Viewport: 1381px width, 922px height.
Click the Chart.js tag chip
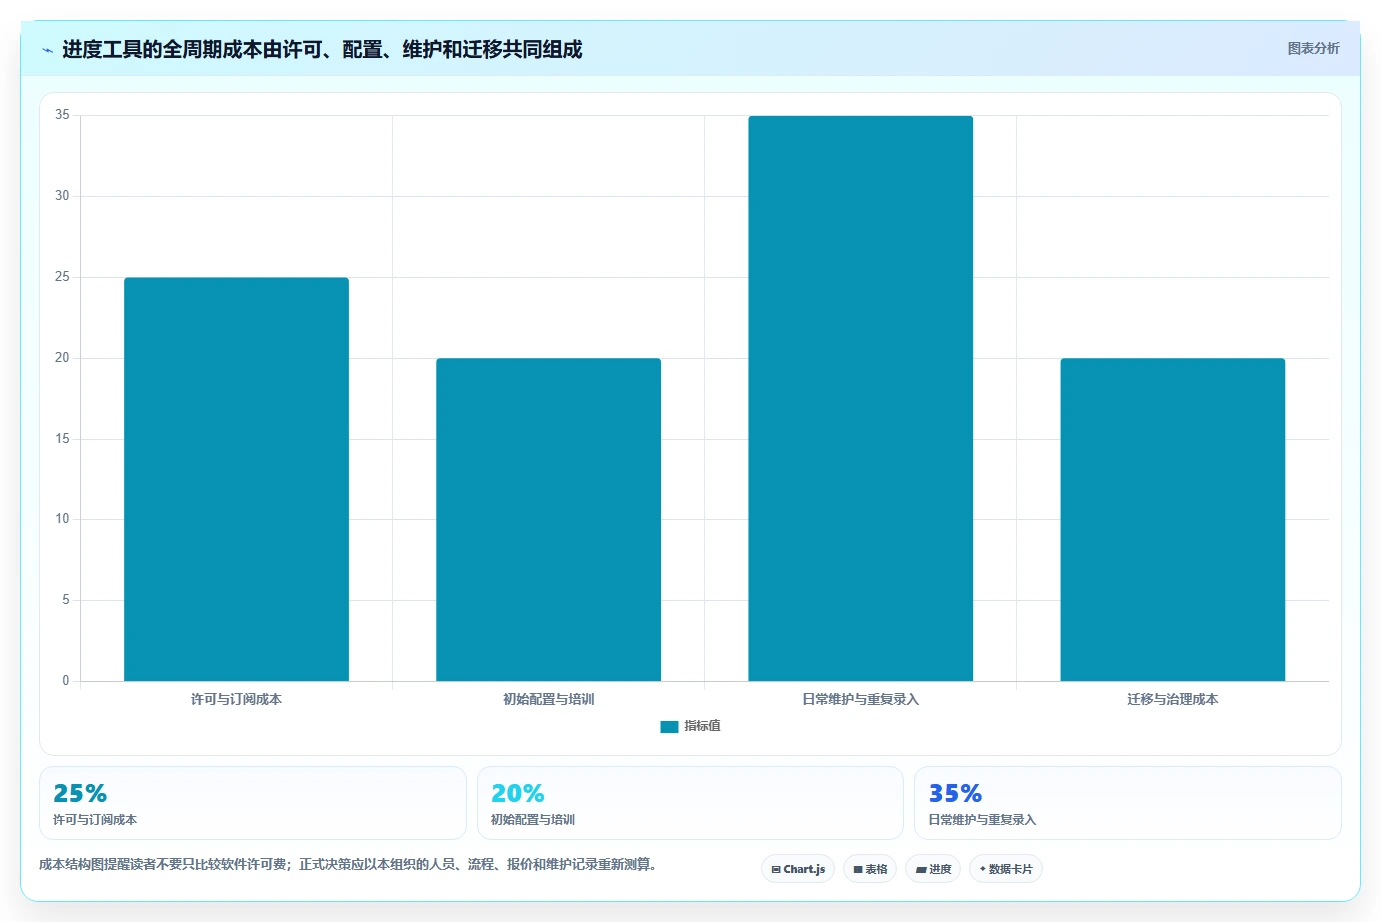tap(798, 869)
